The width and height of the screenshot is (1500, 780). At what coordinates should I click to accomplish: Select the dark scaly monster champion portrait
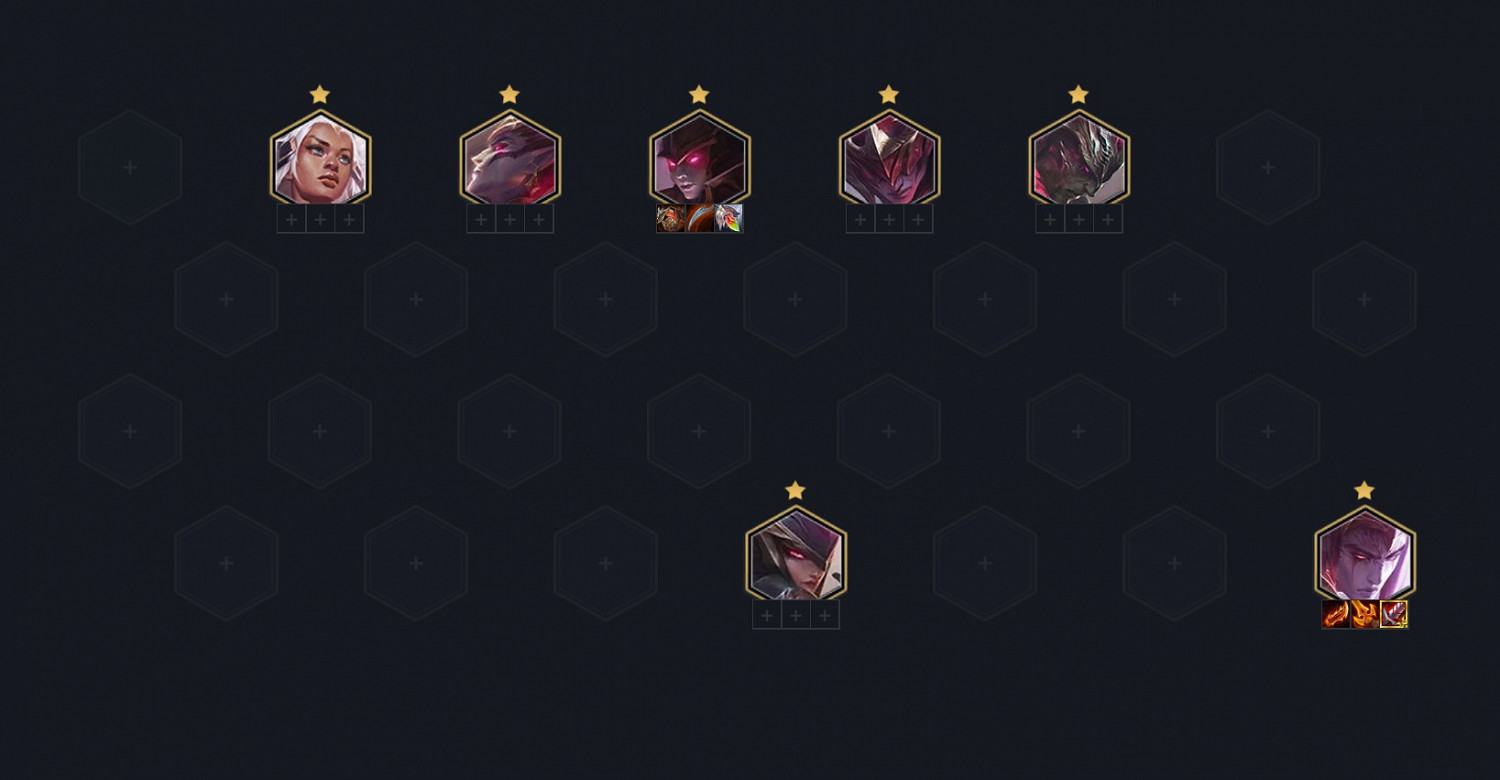click(1079, 160)
